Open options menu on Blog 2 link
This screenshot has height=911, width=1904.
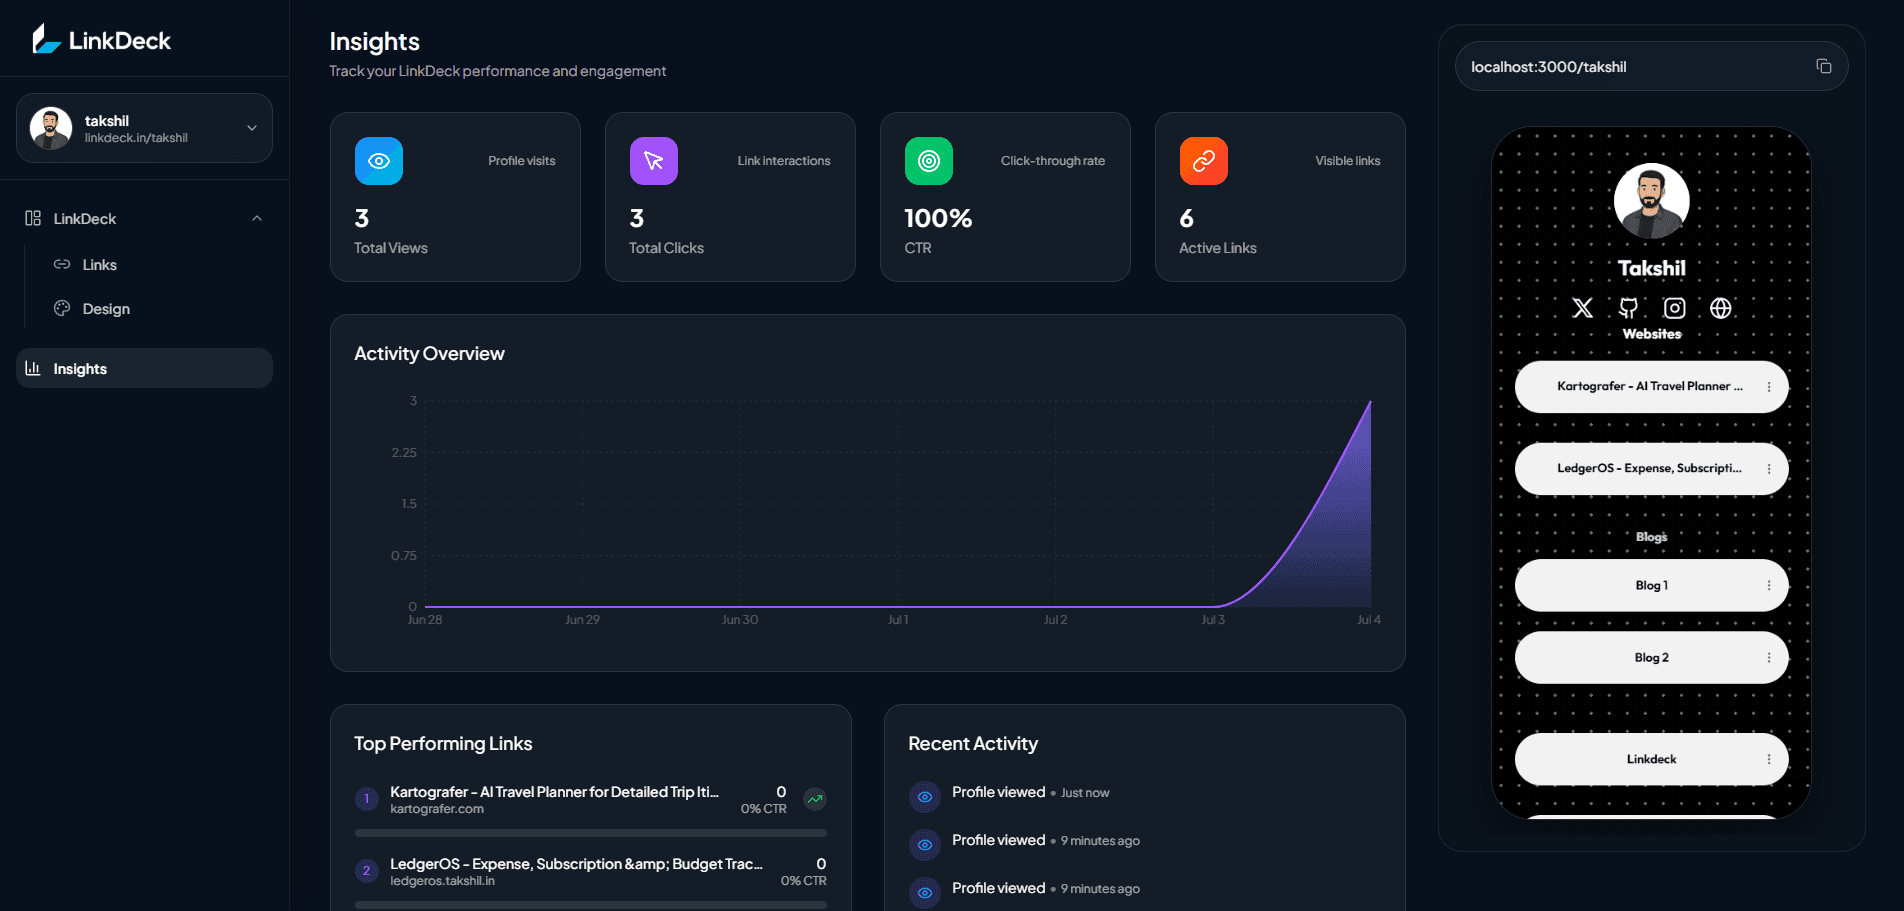point(1769,657)
